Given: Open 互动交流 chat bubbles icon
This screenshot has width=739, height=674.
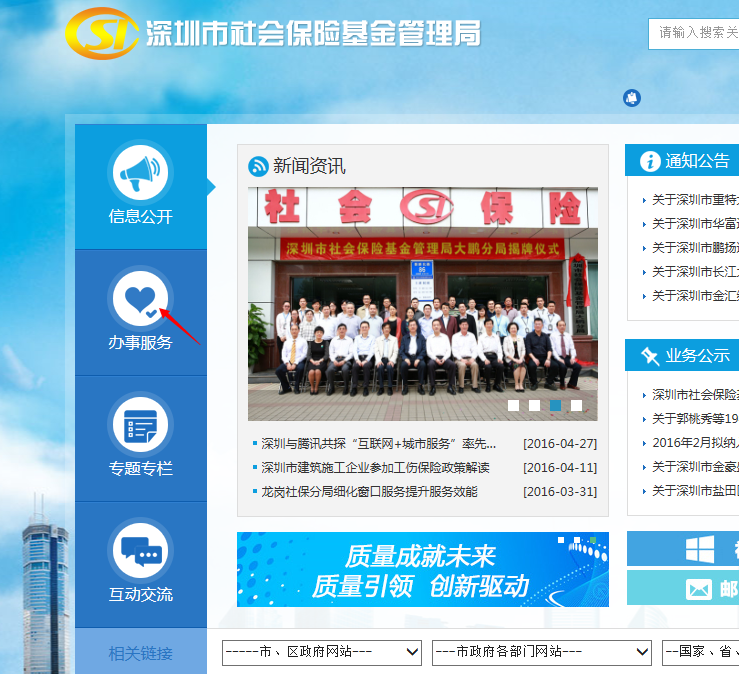Looking at the screenshot, I should (140, 551).
